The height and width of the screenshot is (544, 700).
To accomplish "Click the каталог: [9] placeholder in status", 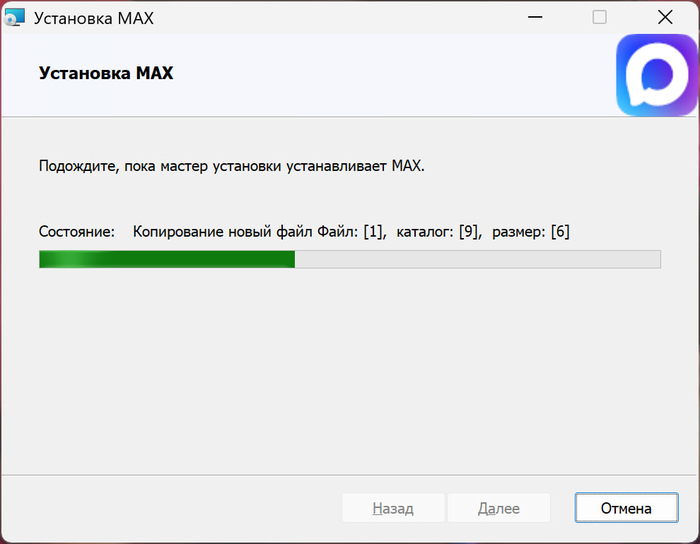I will click(x=439, y=232).
